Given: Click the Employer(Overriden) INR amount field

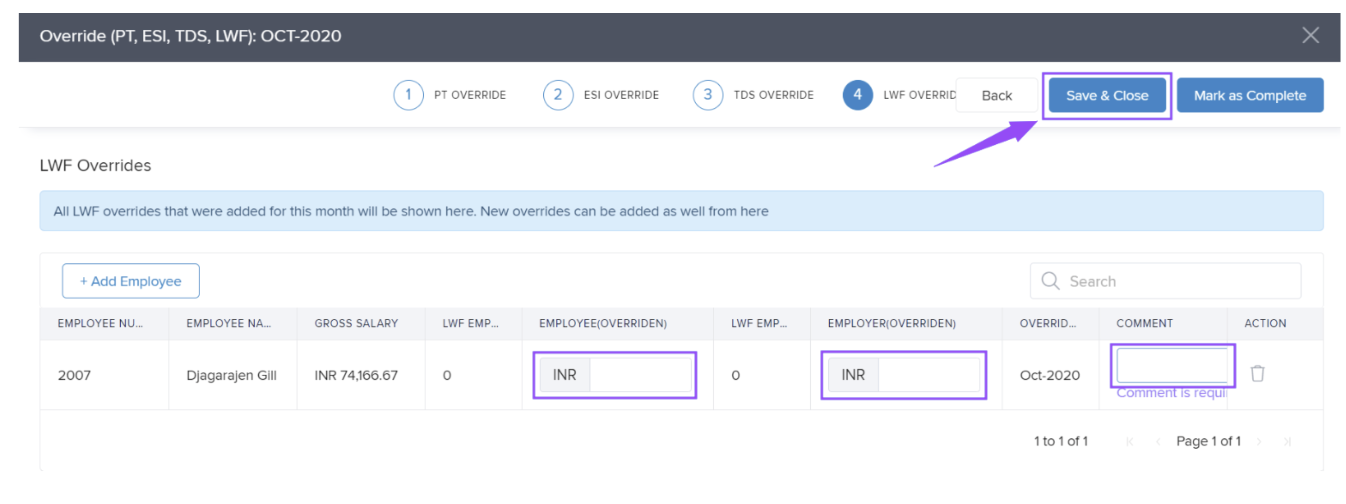Looking at the screenshot, I should [928, 375].
